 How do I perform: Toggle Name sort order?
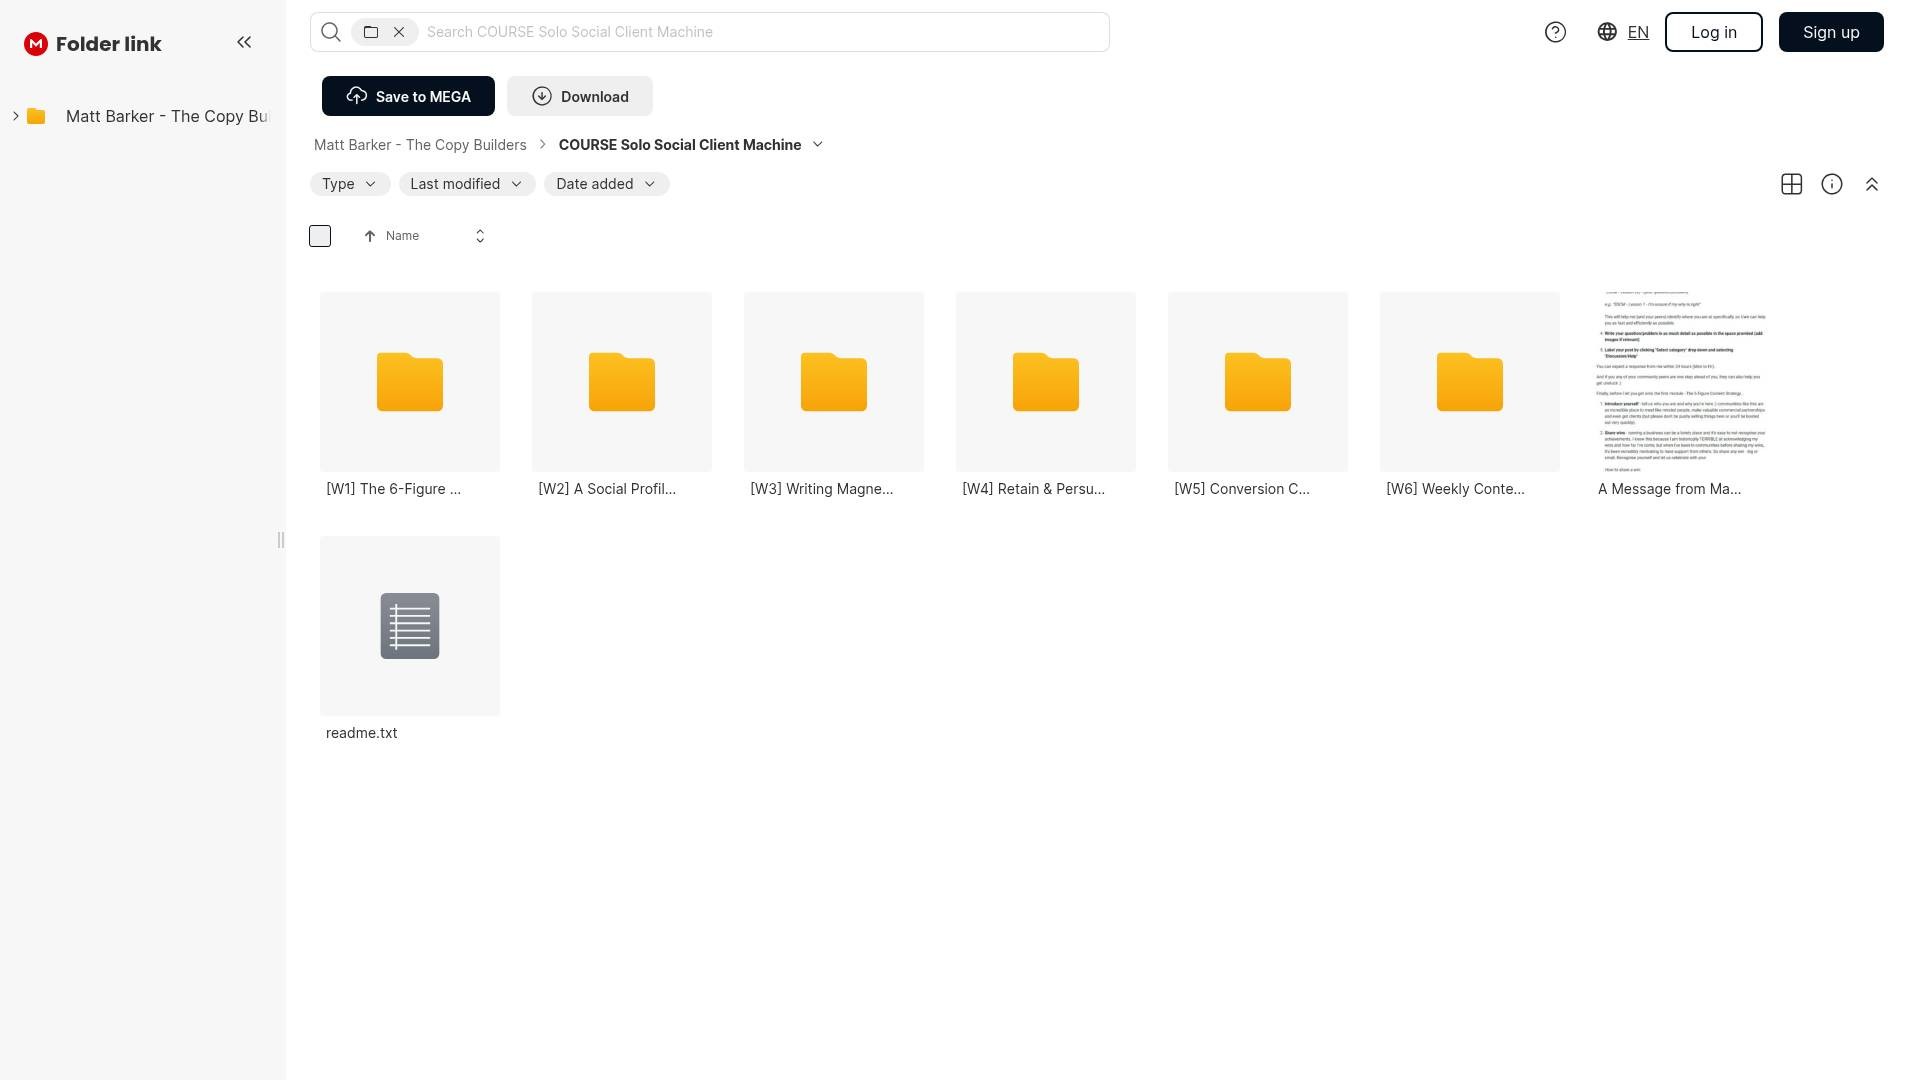tap(480, 236)
